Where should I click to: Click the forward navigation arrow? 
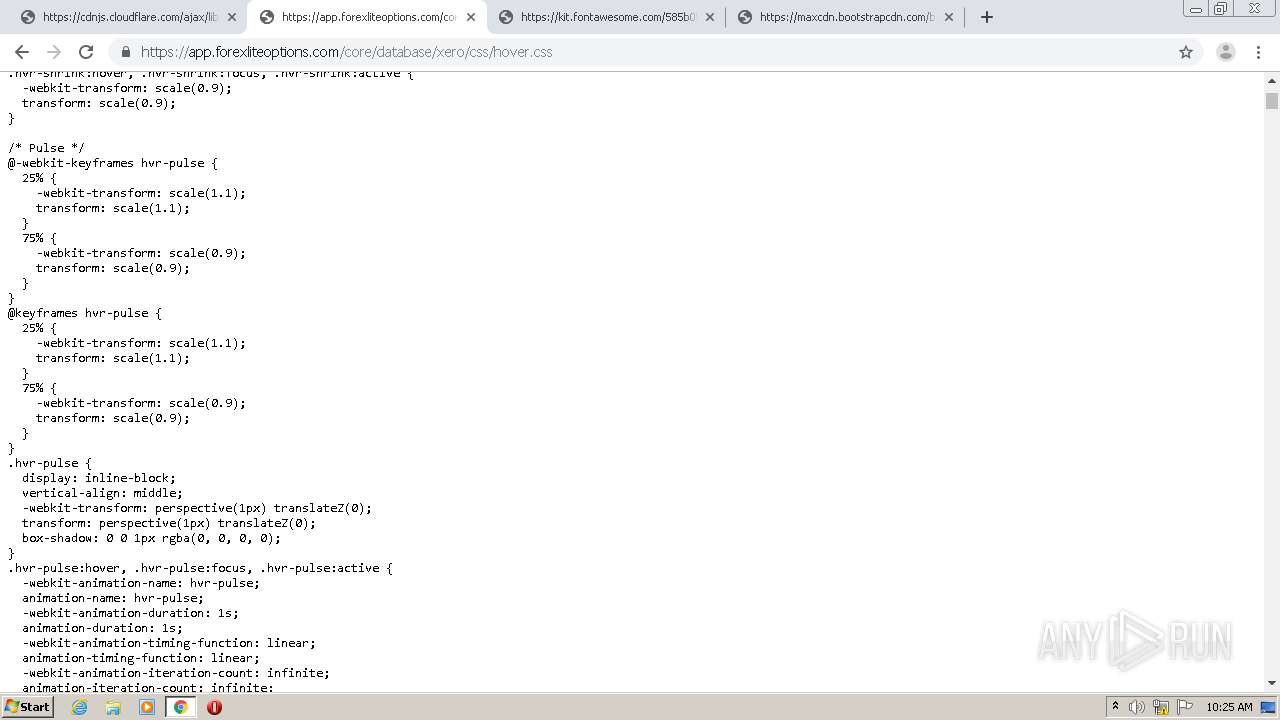[x=54, y=52]
